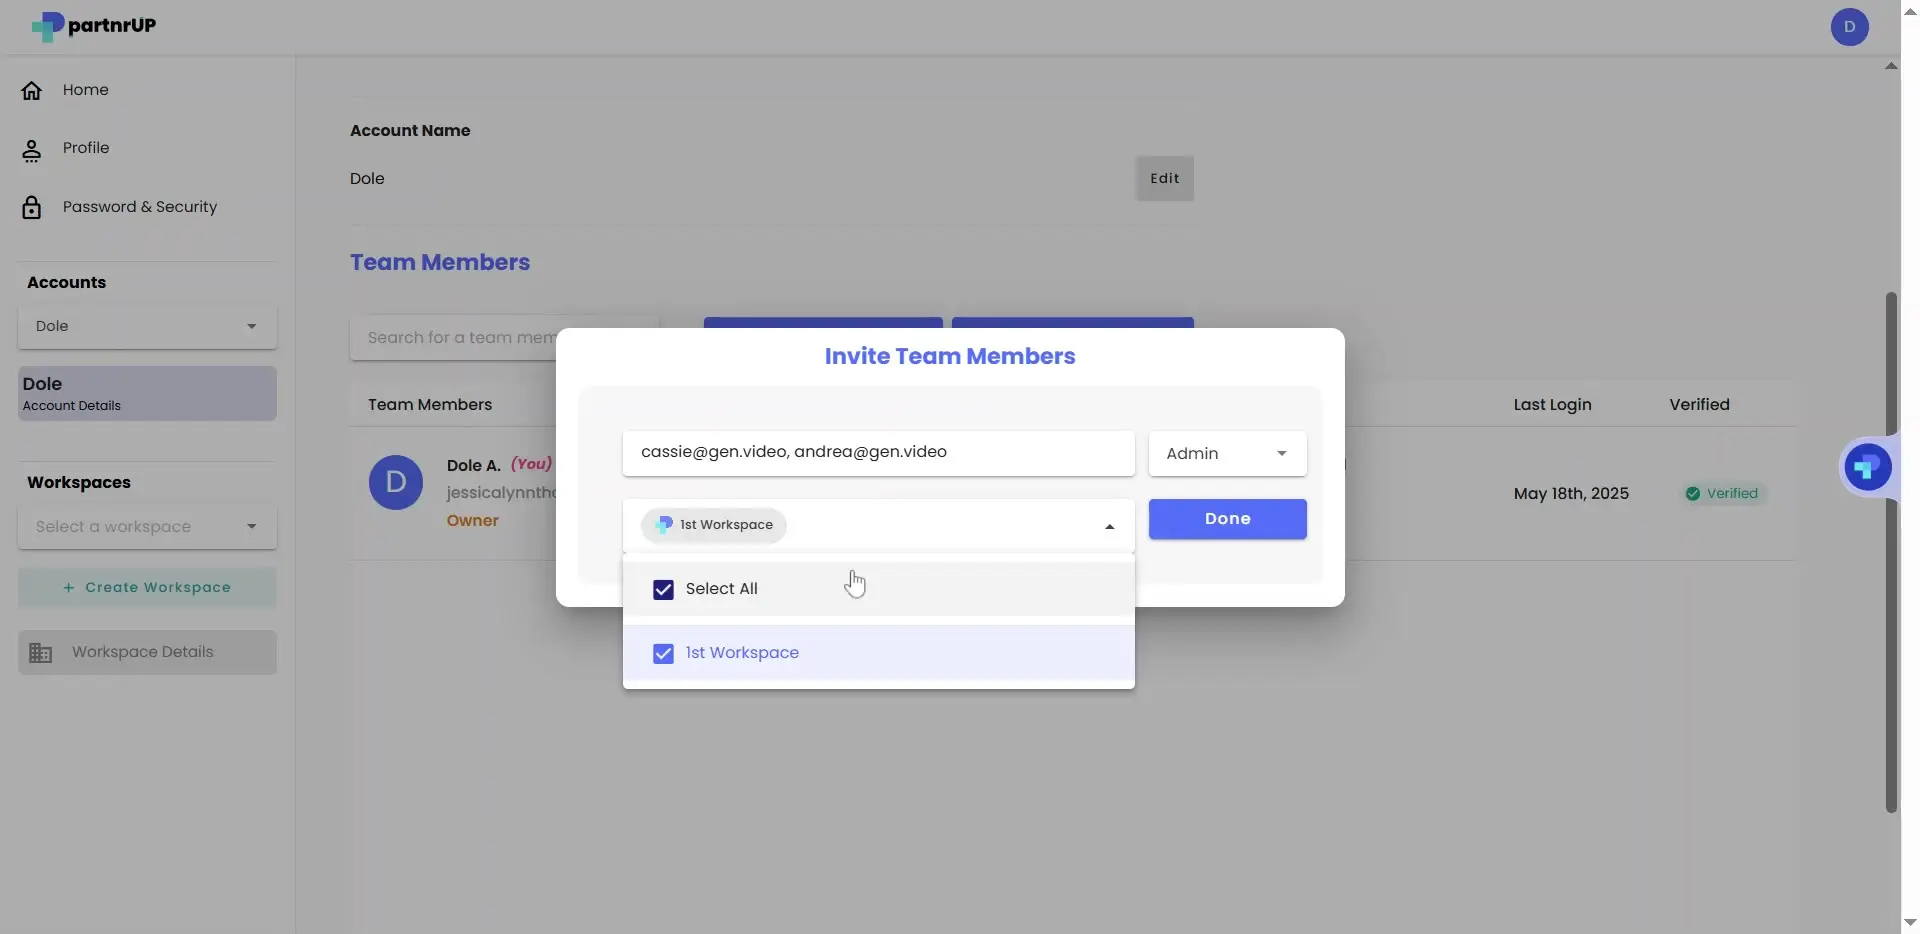Uncheck the 1st Workspace checkbox
This screenshot has height=934, width=1920.
click(x=663, y=653)
